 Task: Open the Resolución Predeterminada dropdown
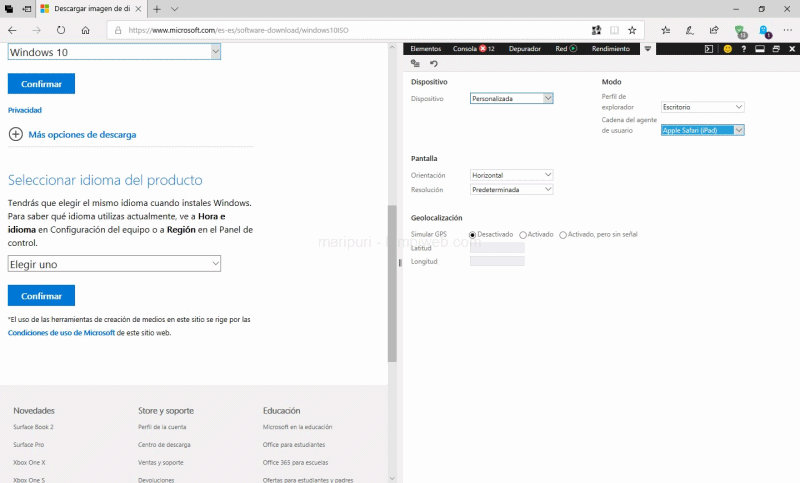(x=511, y=189)
